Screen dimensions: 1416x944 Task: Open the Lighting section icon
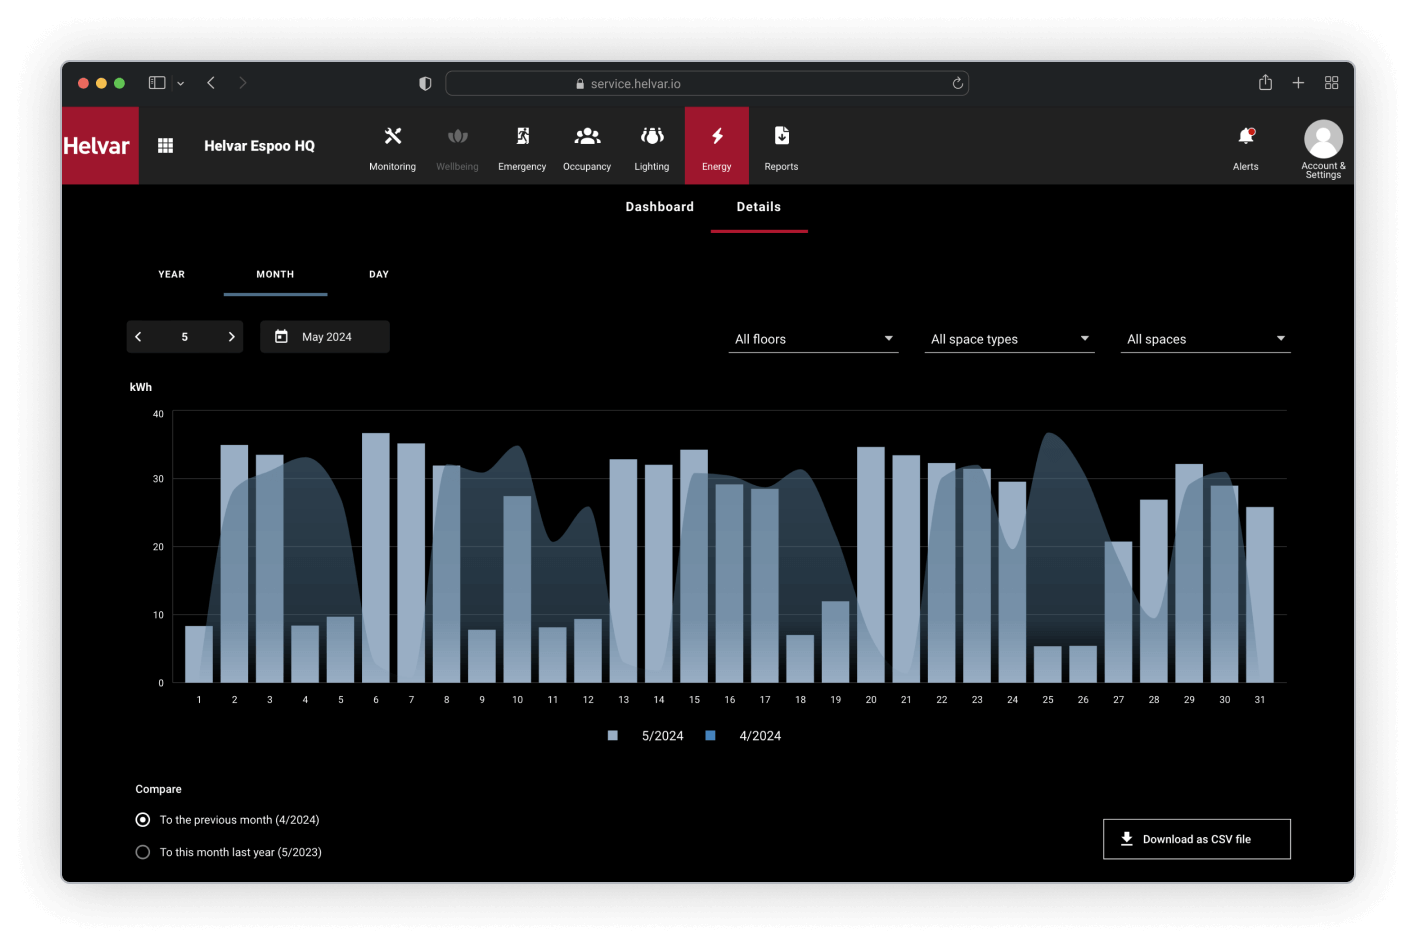652,137
